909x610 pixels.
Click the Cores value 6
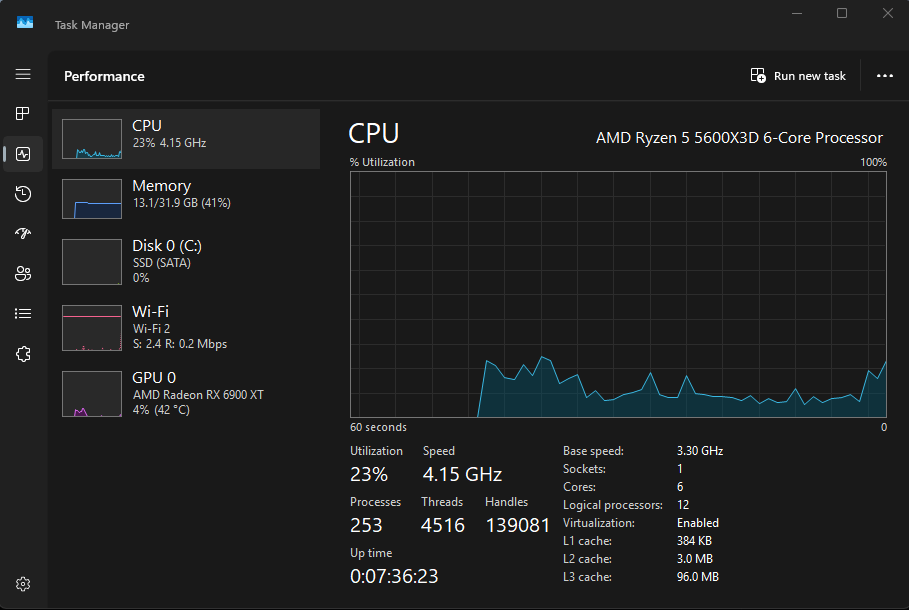[680, 487]
